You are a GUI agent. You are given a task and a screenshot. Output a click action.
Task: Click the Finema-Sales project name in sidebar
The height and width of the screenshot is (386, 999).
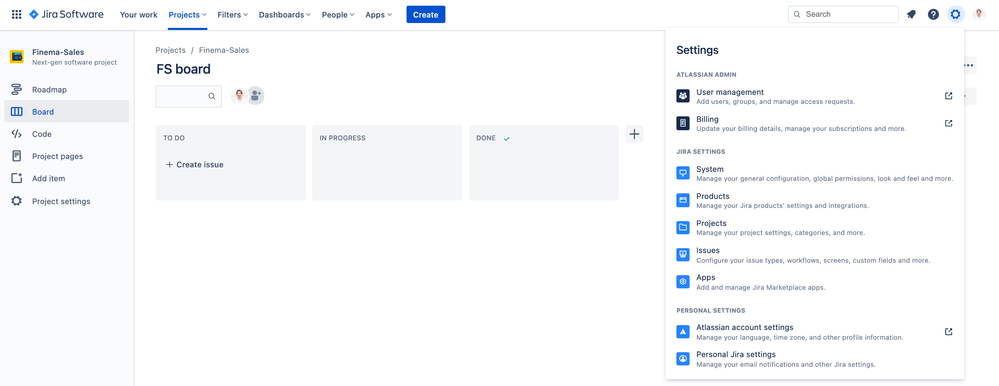coord(58,52)
